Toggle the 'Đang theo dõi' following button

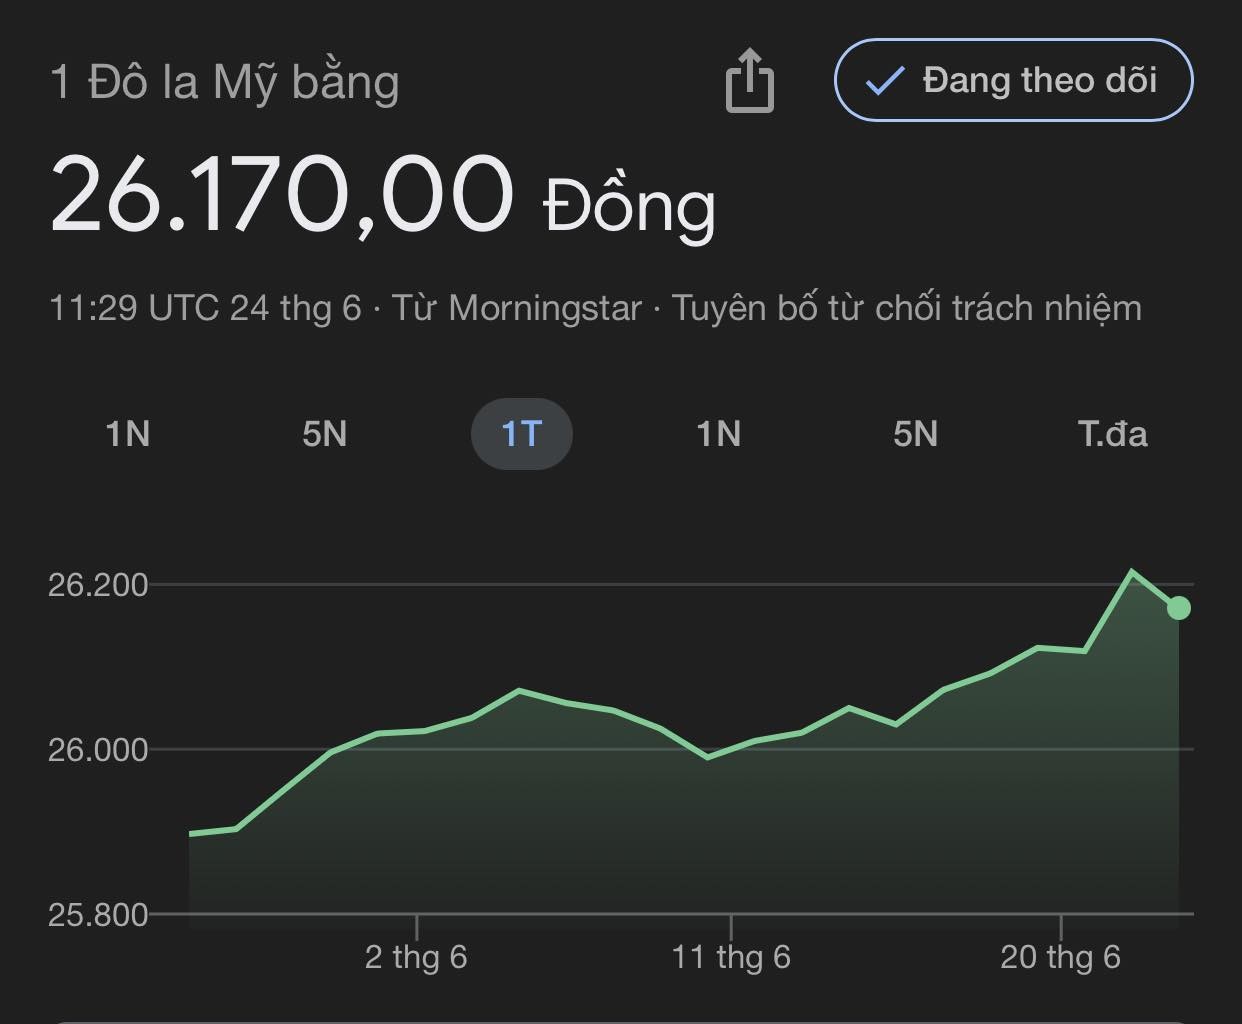(1014, 80)
